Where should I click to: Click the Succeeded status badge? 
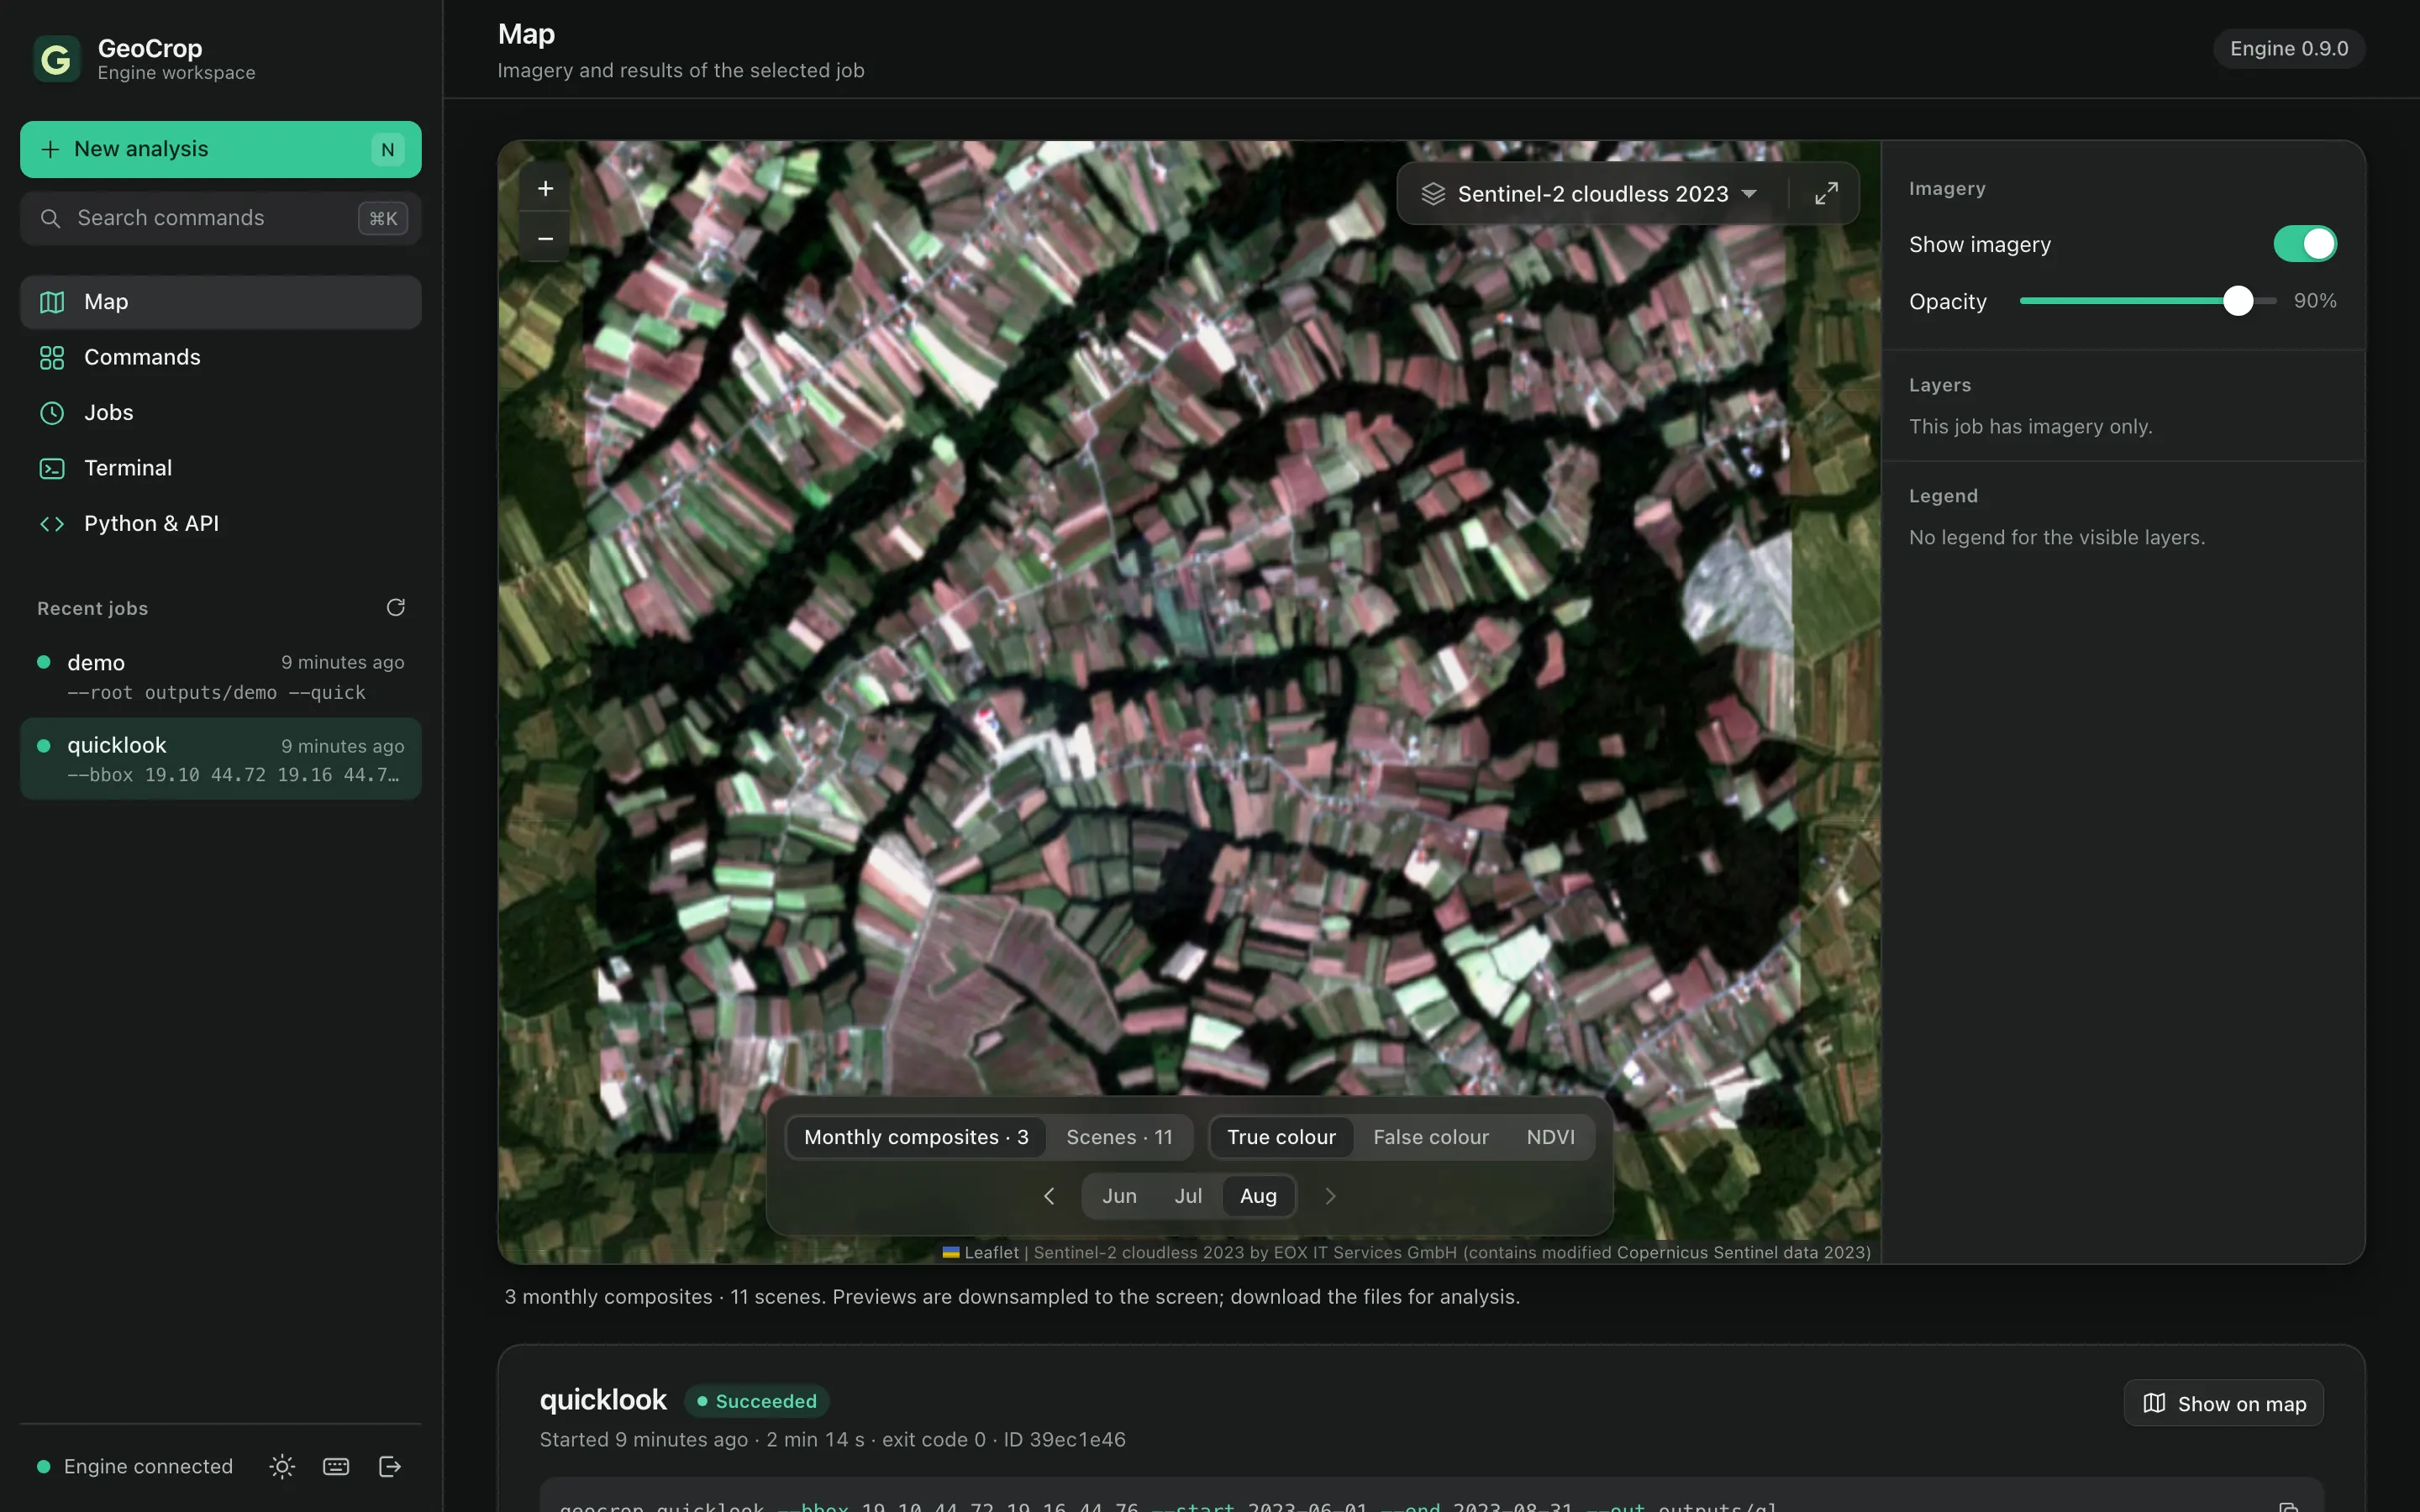[756, 1401]
